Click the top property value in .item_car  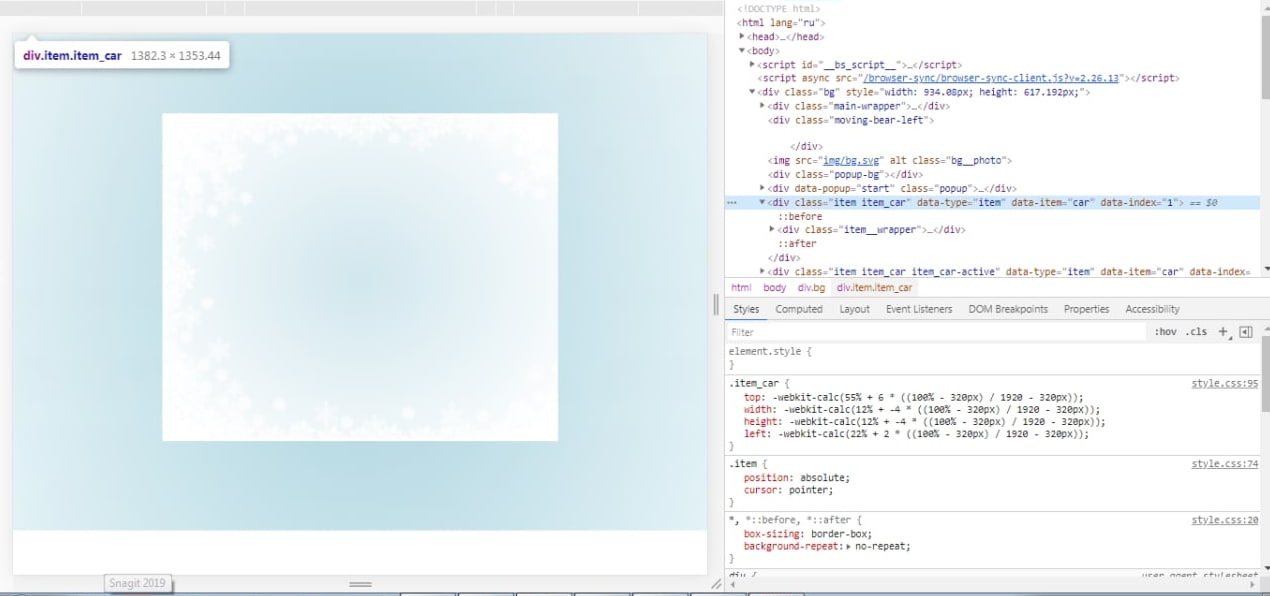pos(927,397)
